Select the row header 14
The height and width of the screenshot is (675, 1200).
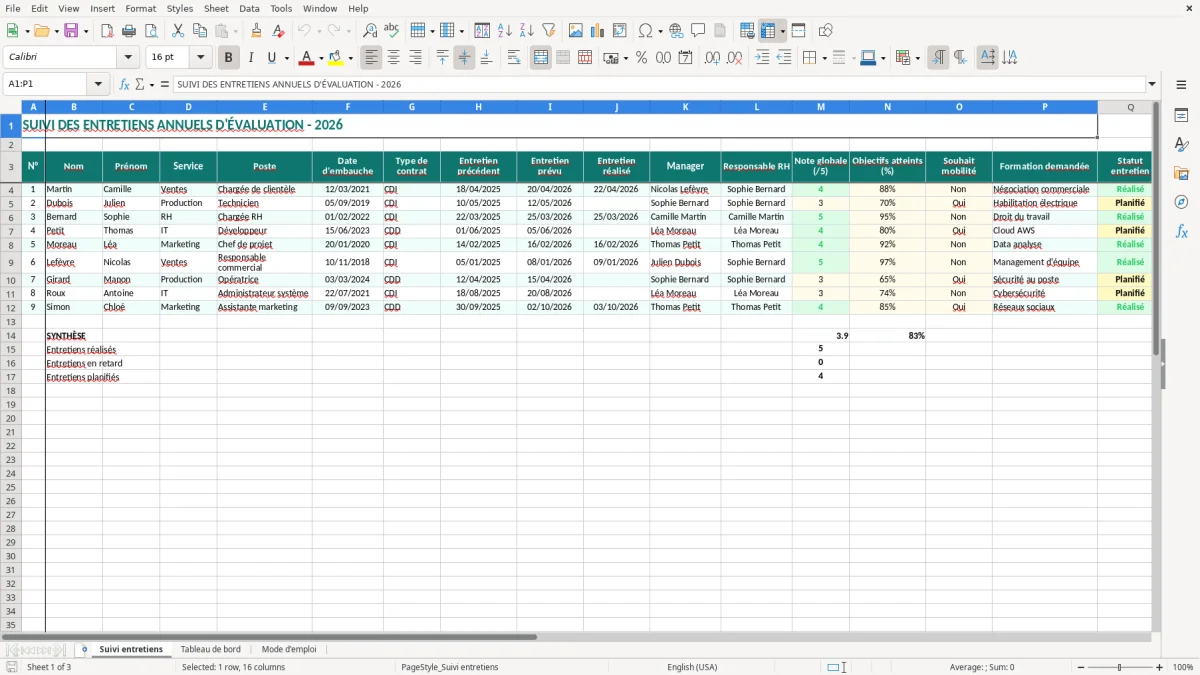[11, 336]
